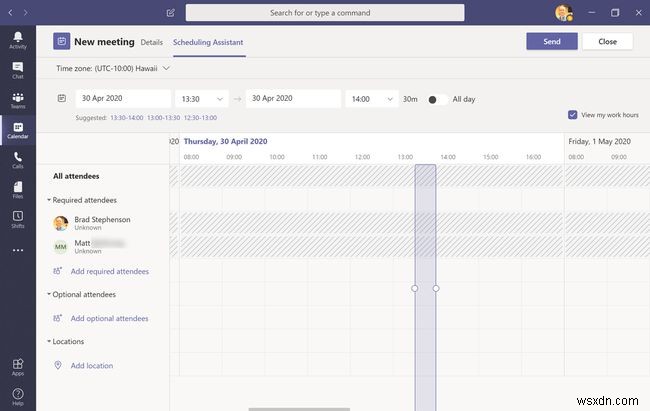Grab the right handle of meeting time block
650x411 pixels.
click(436, 288)
